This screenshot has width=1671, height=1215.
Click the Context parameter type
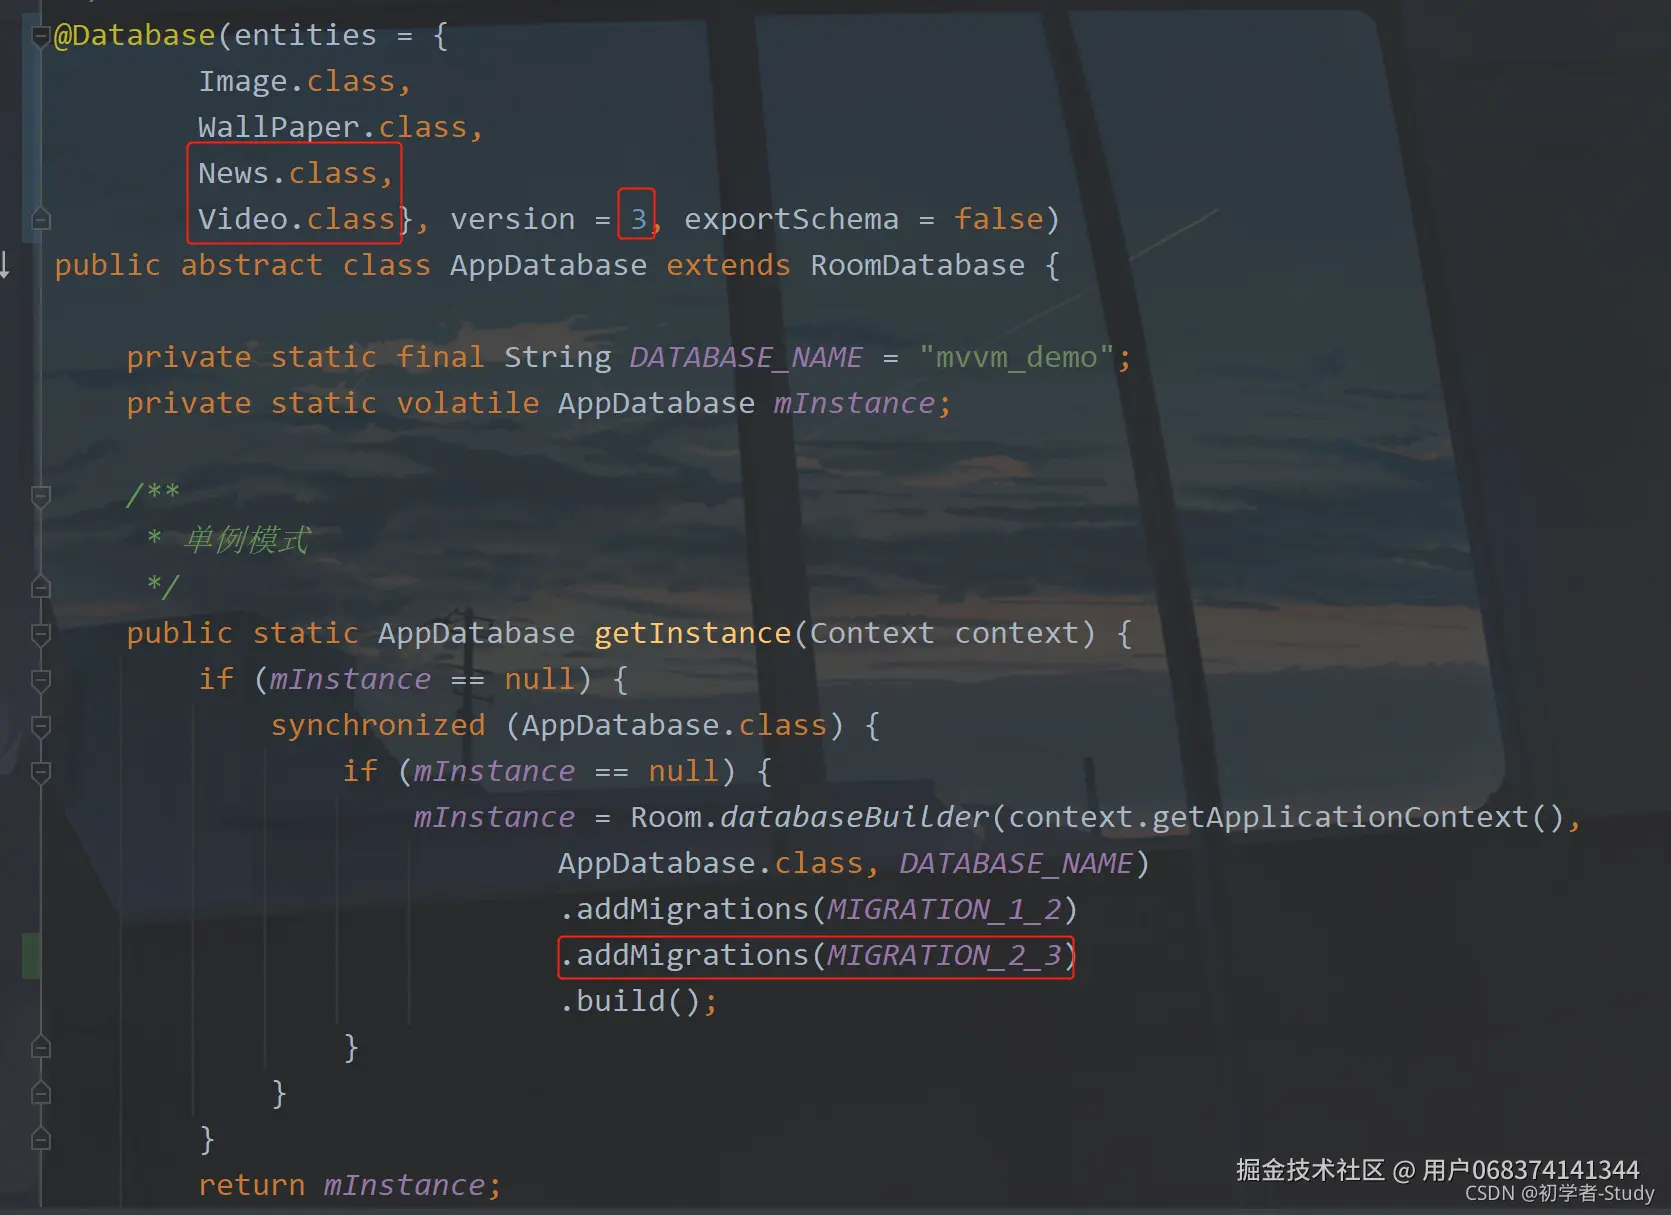tap(871, 633)
